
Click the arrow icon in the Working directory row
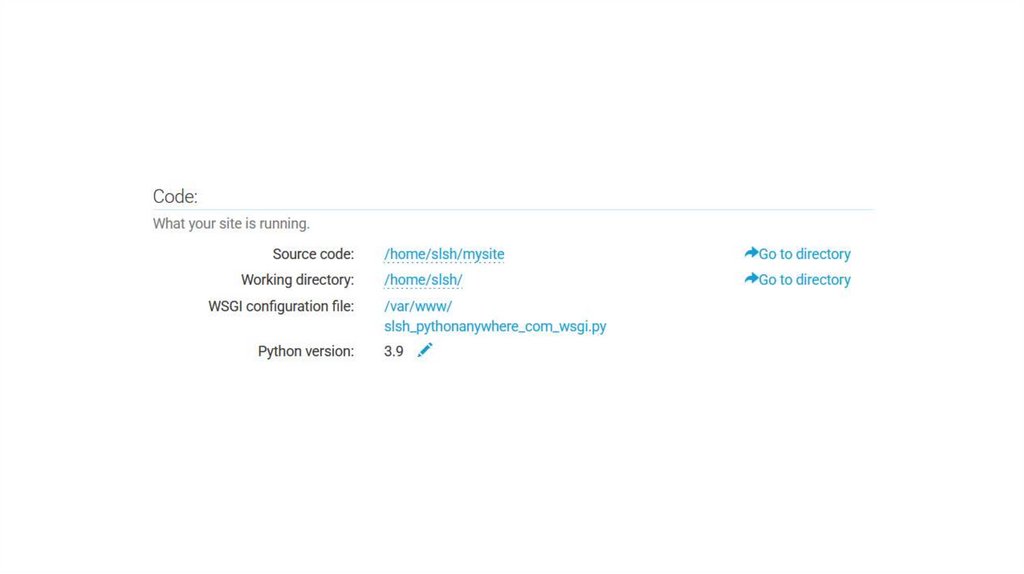click(751, 280)
